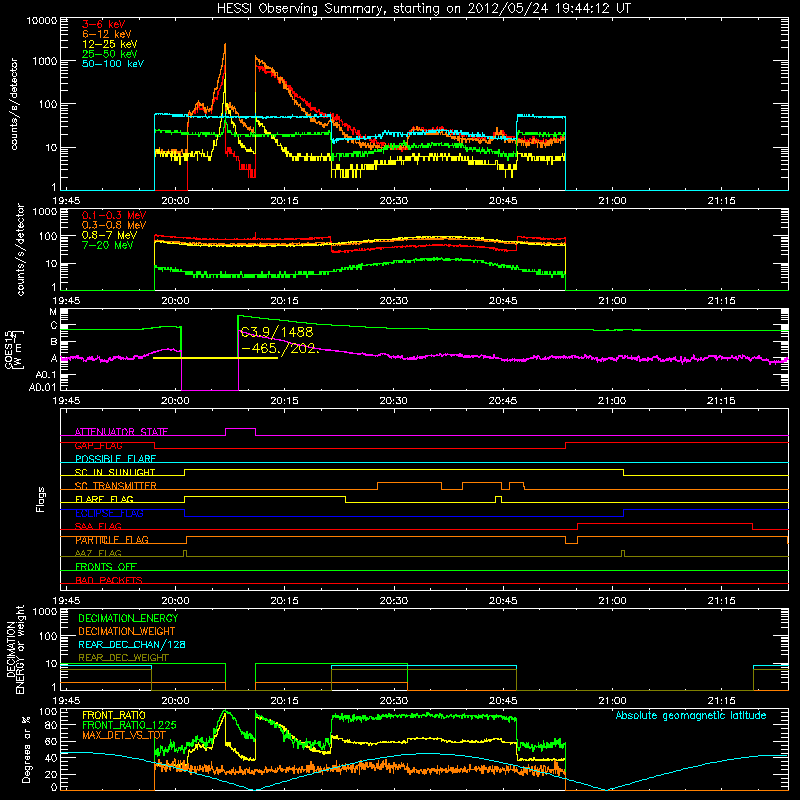Screen dimensions: 800x800
Task: Select the REAR_DEC_CHAN/128 legend label
Action: 132,645
